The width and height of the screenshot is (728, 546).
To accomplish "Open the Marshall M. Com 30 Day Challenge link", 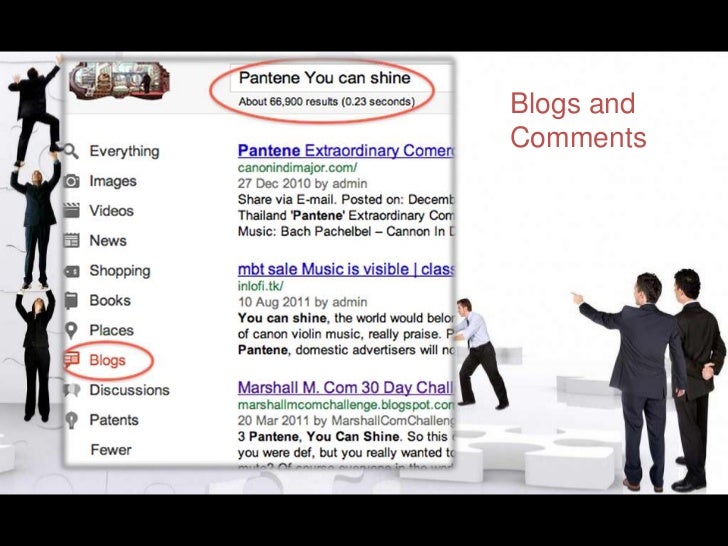I will point(345,387).
